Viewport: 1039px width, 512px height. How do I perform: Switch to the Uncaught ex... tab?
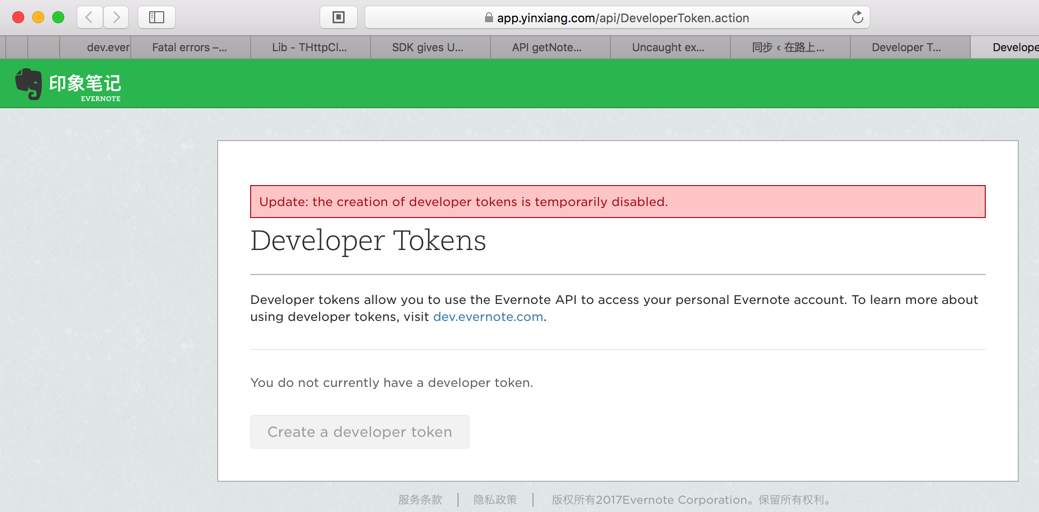pyautogui.click(x=670, y=48)
